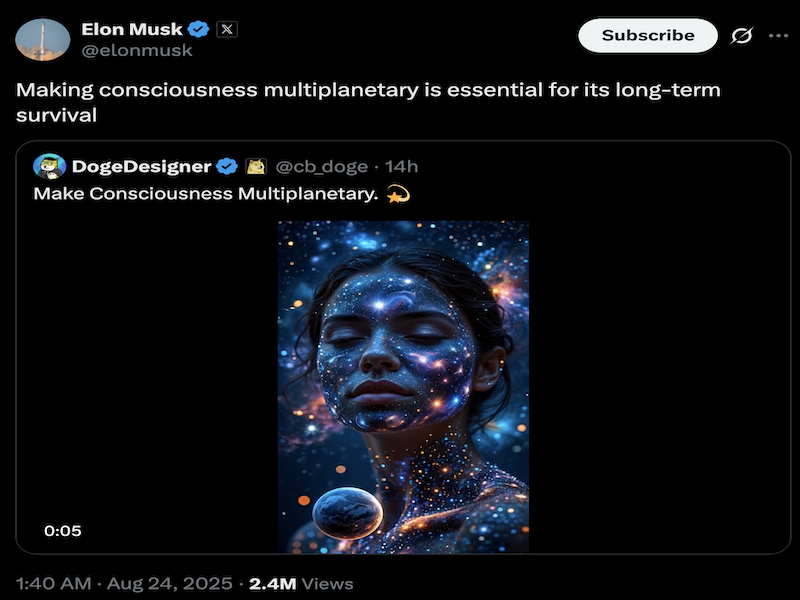800x600 pixels.
Task: Open Elon Musk's profile avatar
Action: [x=41, y=37]
